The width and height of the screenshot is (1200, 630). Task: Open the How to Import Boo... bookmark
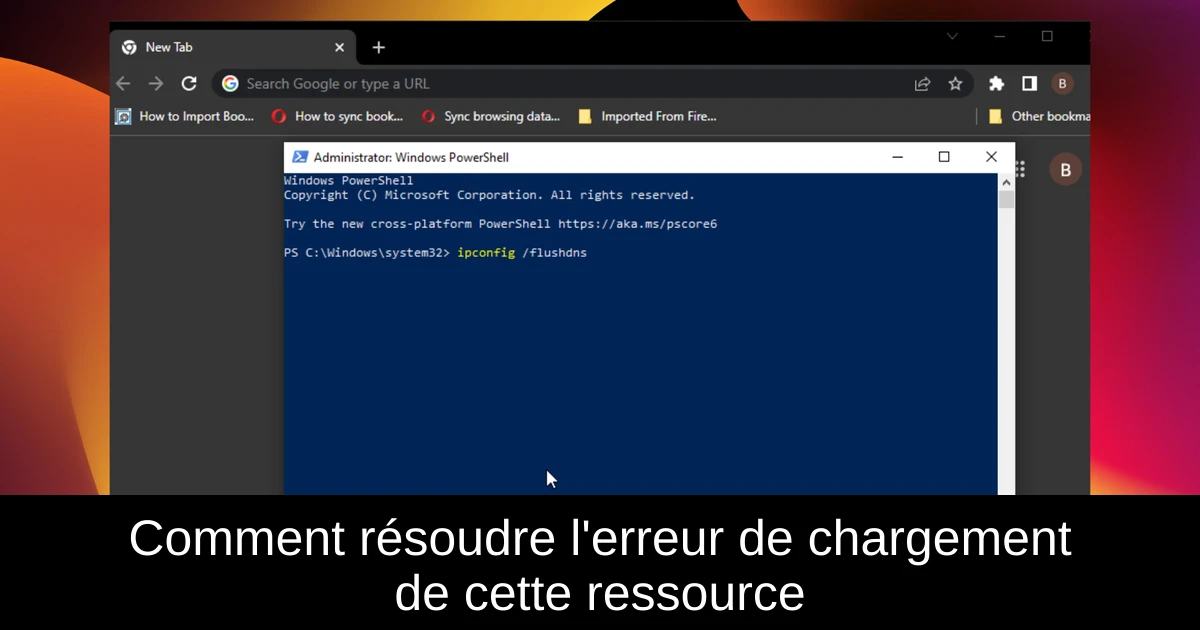point(185,116)
